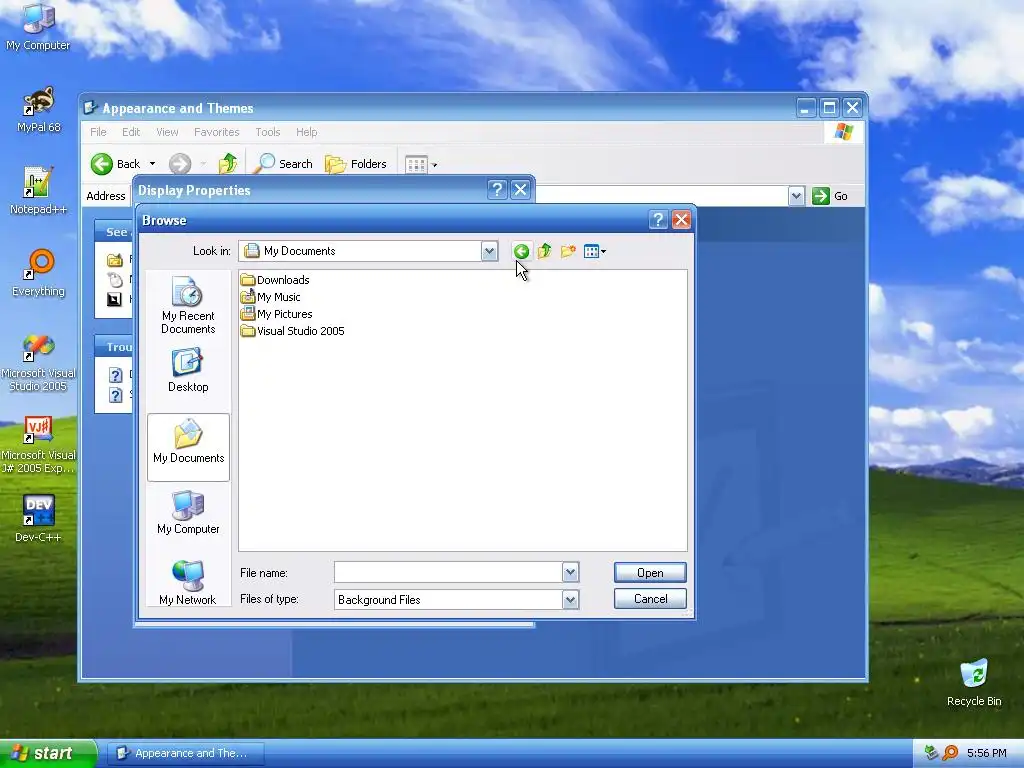This screenshot has height=768, width=1024.
Task: Click in the File name input field
Action: 448,572
